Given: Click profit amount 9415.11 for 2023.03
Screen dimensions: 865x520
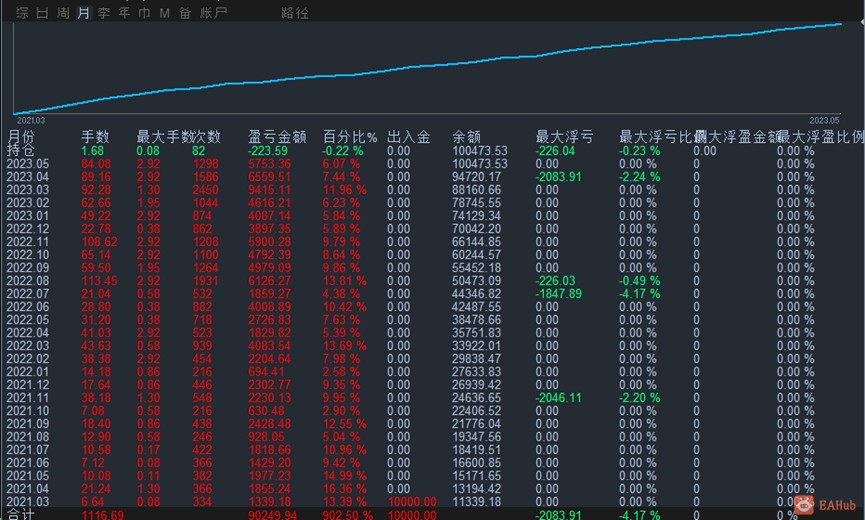Looking at the screenshot, I should click(269, 190).
